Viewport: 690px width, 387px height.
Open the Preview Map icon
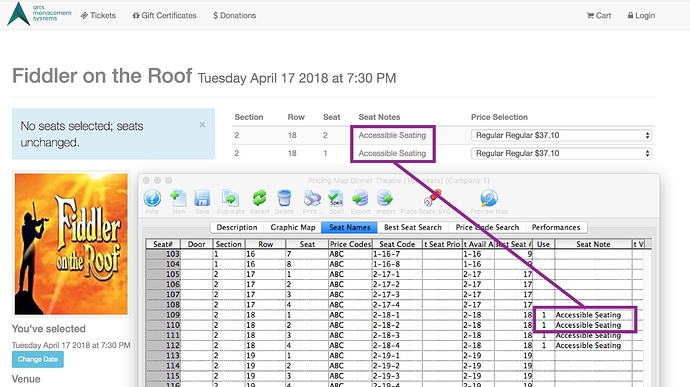click(x=489, y=199)
